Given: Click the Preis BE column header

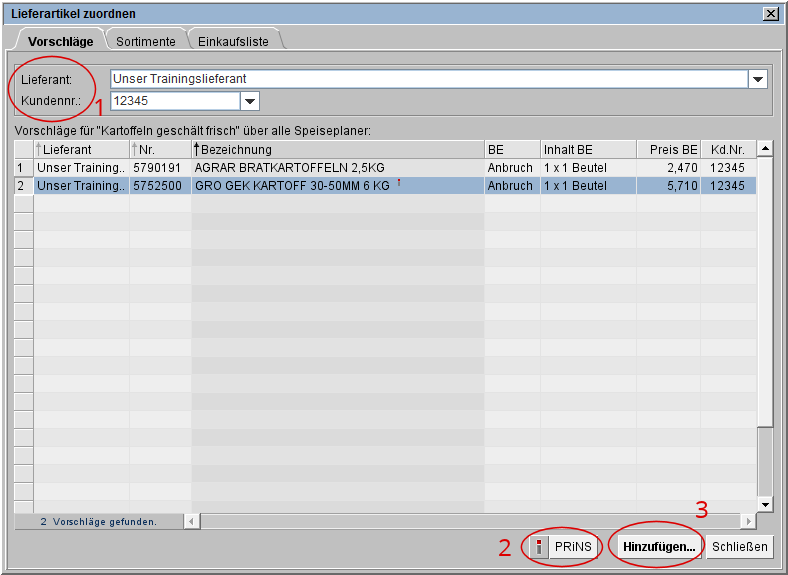Looking at the screenshot, I should coord(669,150).
